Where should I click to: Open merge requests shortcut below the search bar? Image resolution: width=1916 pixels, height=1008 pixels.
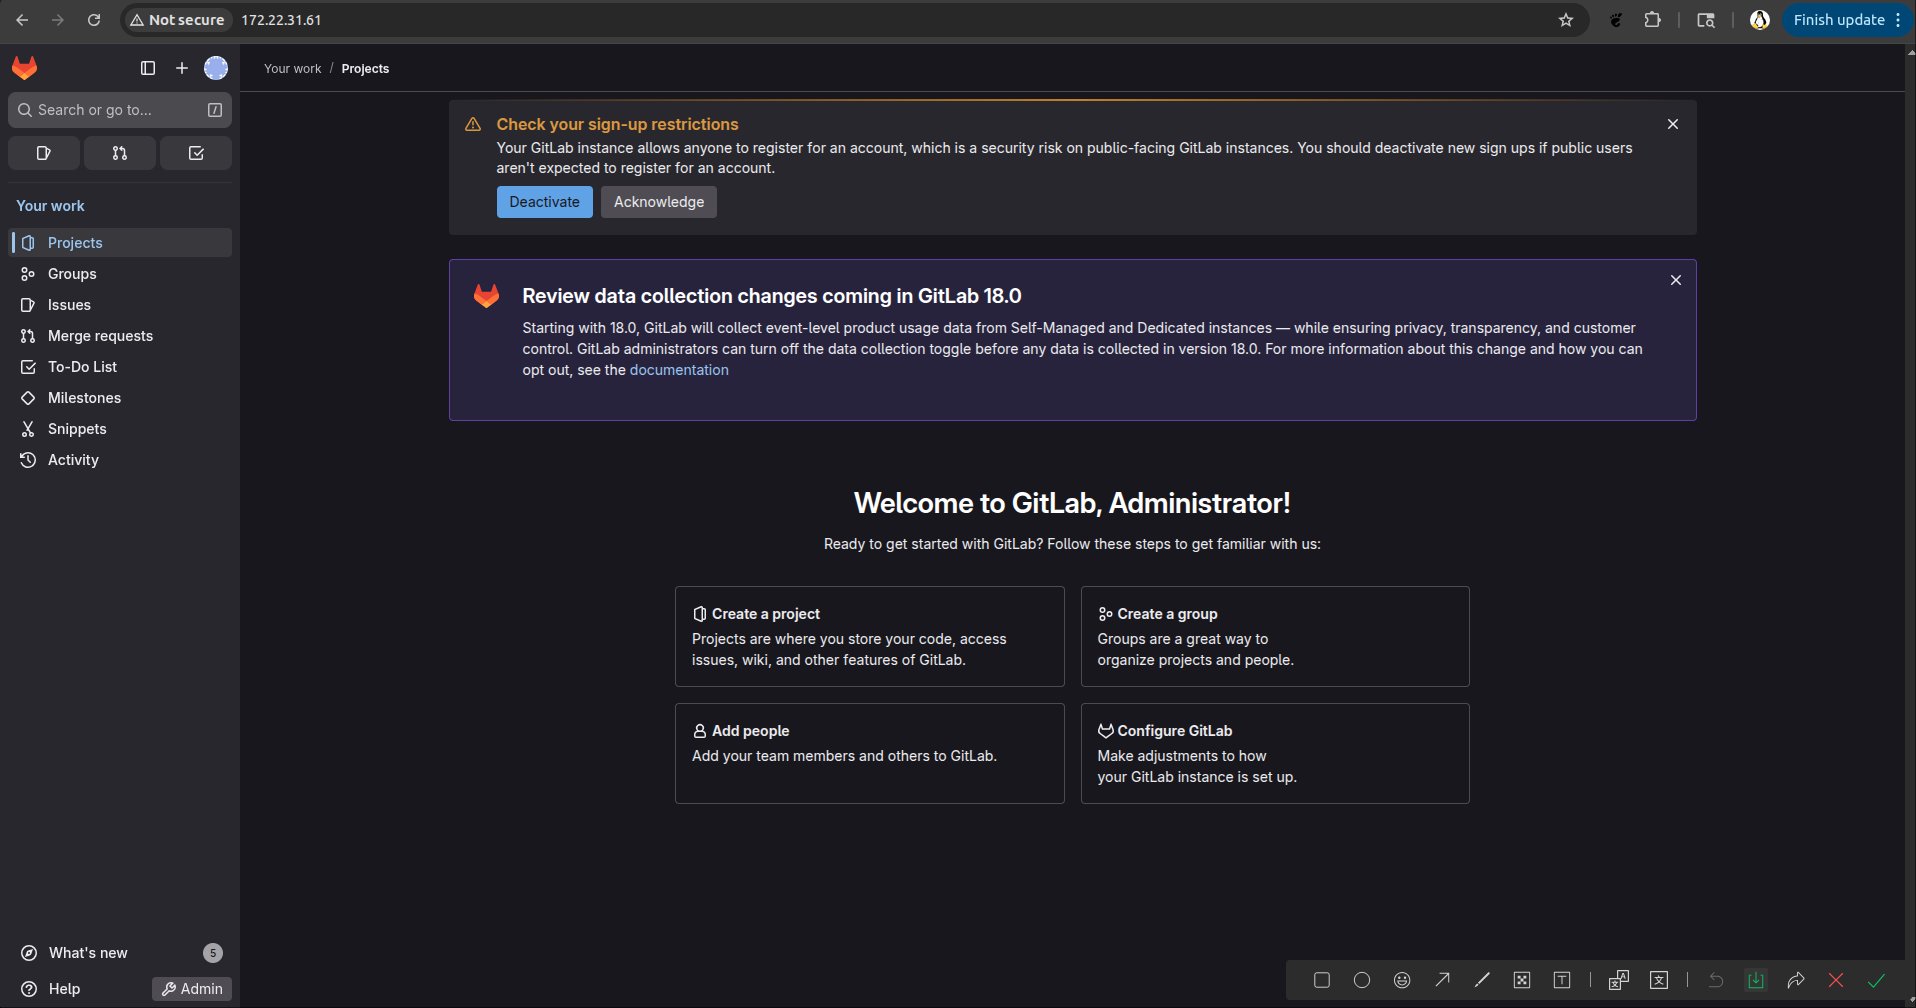click(119, 153)
